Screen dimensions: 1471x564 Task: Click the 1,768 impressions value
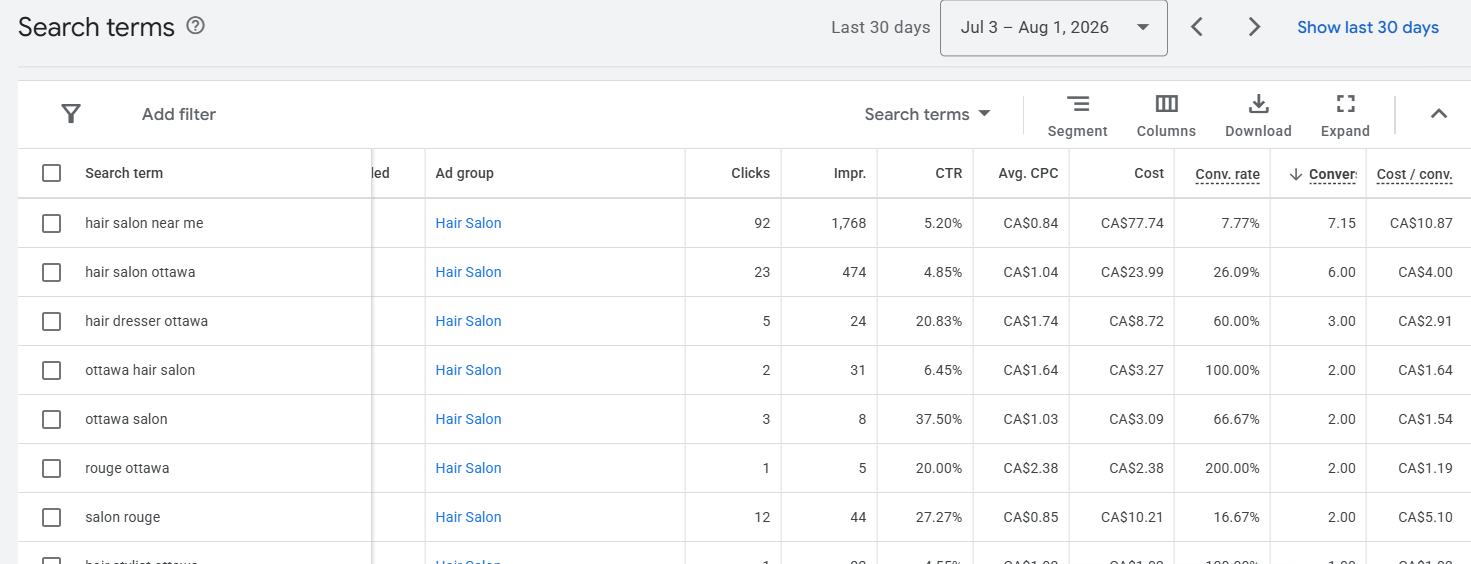pos(848,223)
